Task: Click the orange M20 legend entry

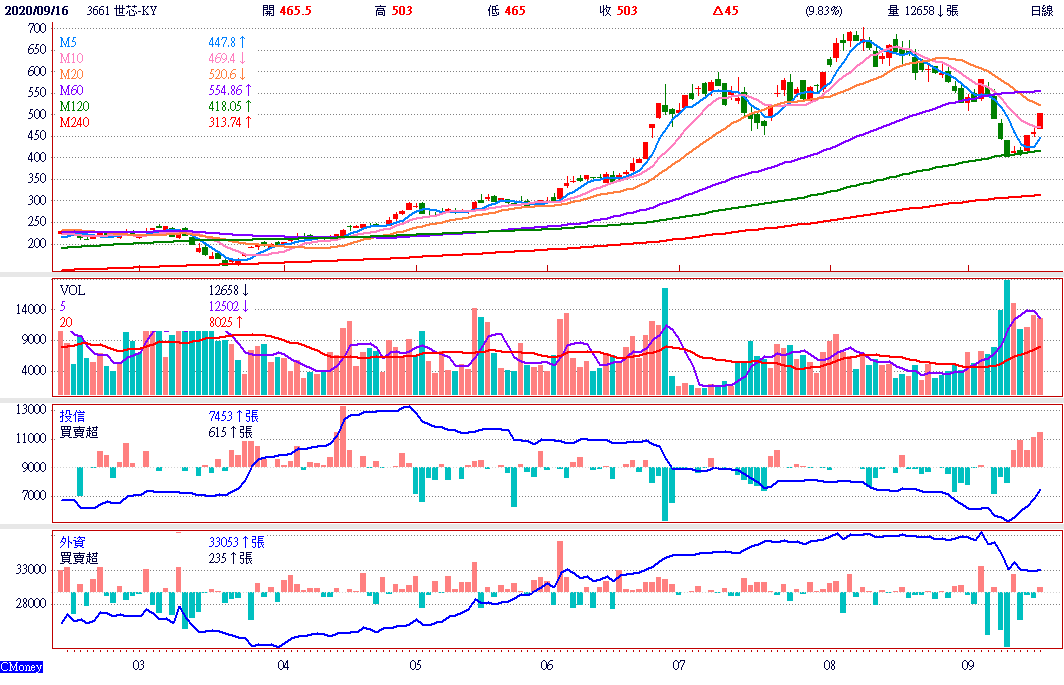Action: pos(70,74)
